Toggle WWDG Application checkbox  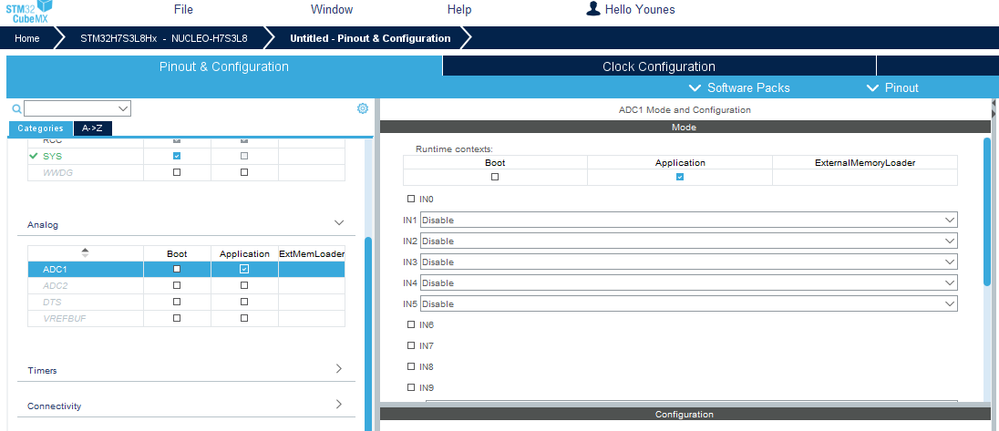[x=244, y=172]
